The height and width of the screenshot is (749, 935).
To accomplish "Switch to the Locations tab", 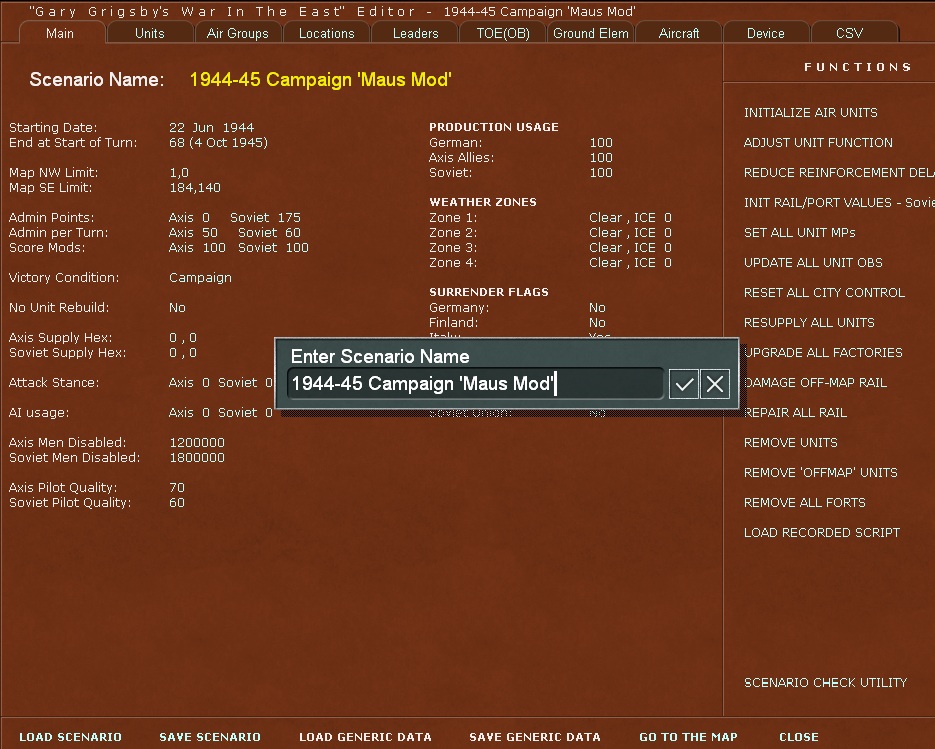I will (326, 33).
